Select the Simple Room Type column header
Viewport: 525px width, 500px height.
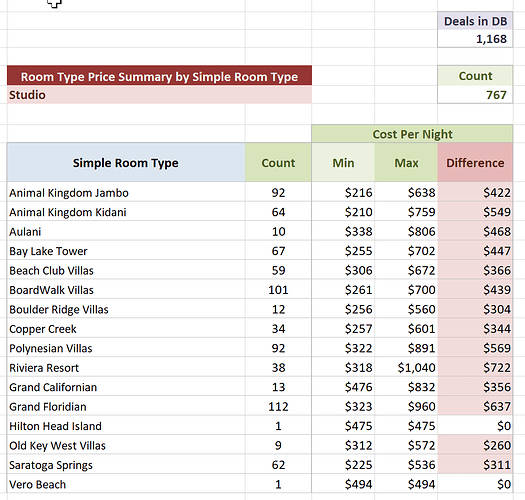tap(126, 163)
